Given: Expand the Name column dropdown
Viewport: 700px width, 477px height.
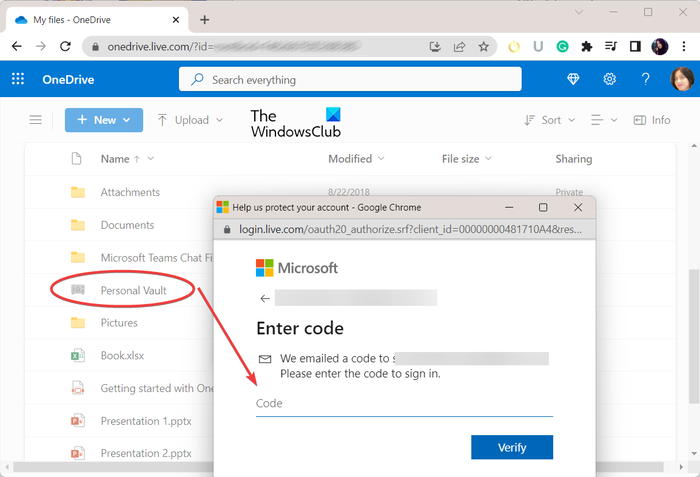Looking at the screenshot, I should point(150,159).
